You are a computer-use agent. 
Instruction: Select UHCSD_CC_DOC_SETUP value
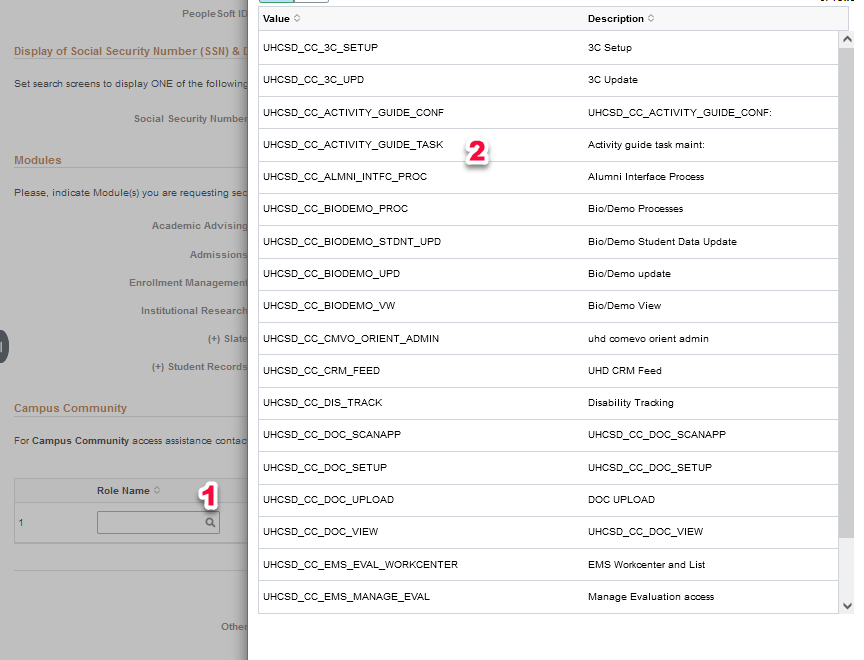(325, 467)
